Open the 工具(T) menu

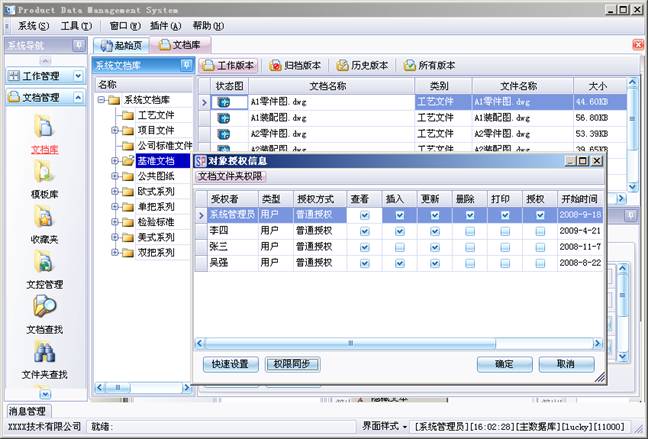76,26
